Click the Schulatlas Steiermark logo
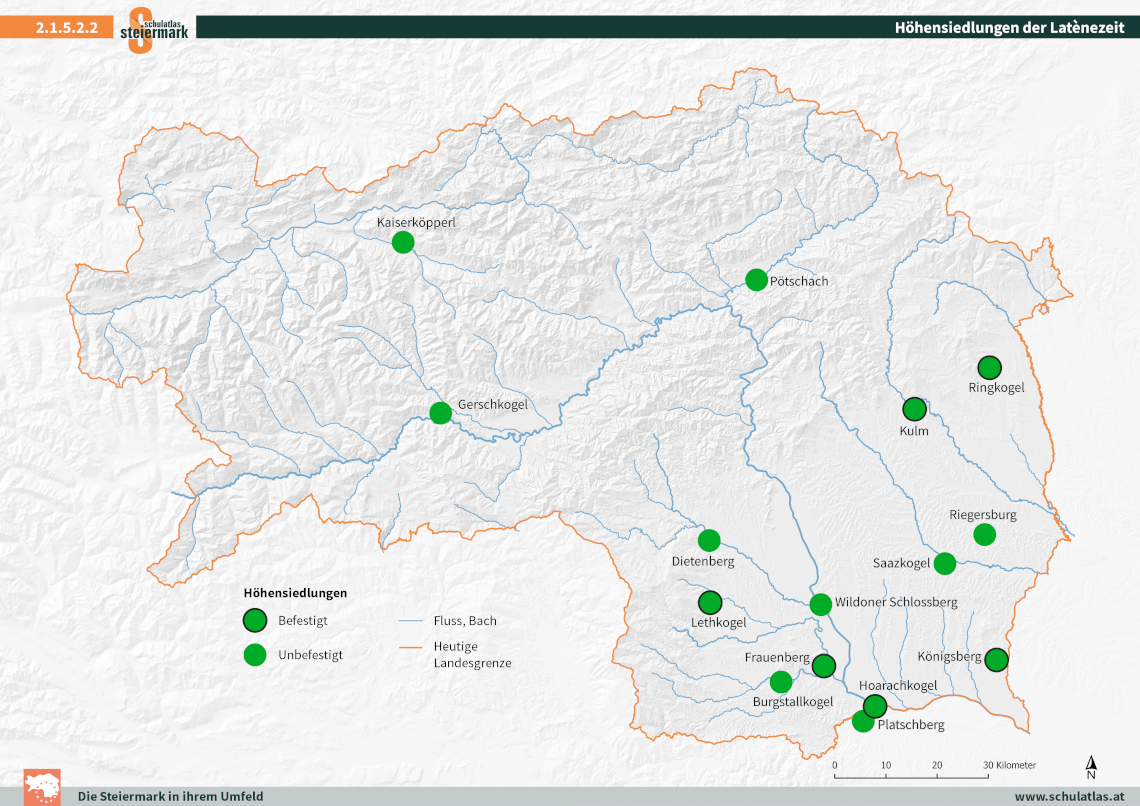Image resolution: width=1140 pixels, height=806 pixels. 153,28
